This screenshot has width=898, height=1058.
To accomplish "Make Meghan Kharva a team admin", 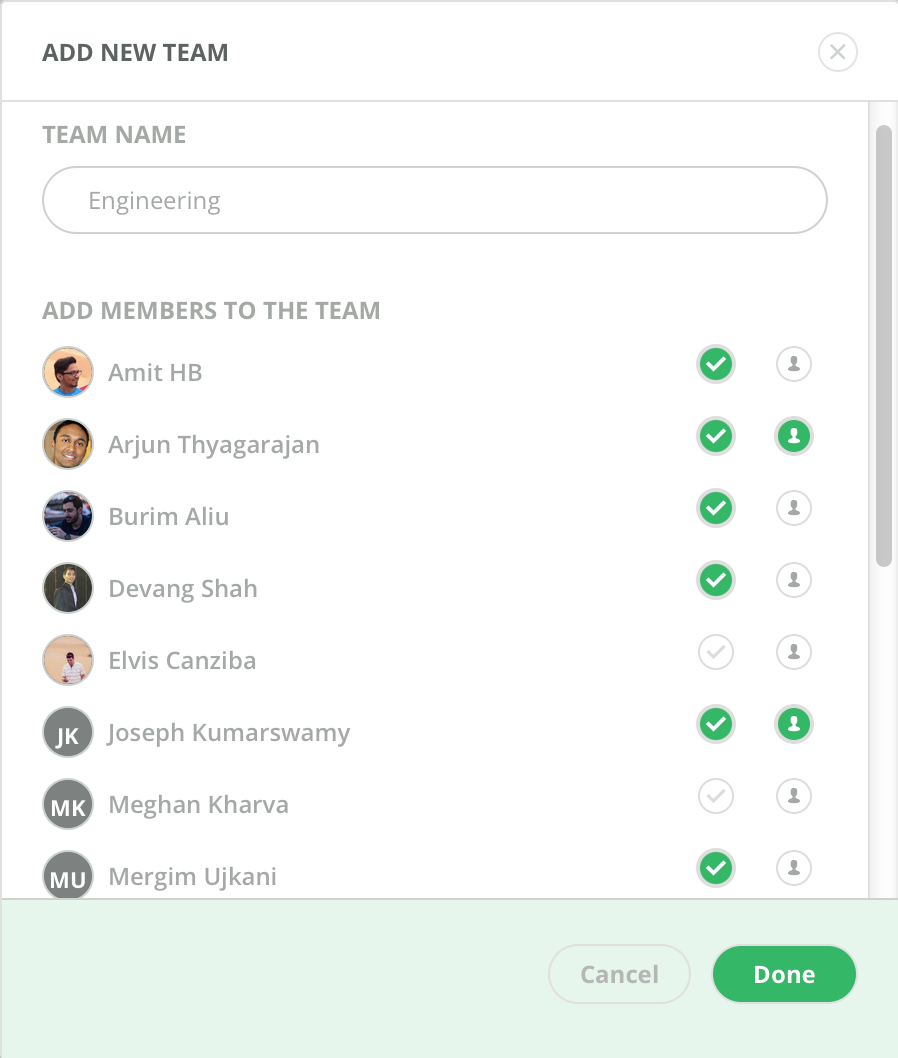I will 793,796.
